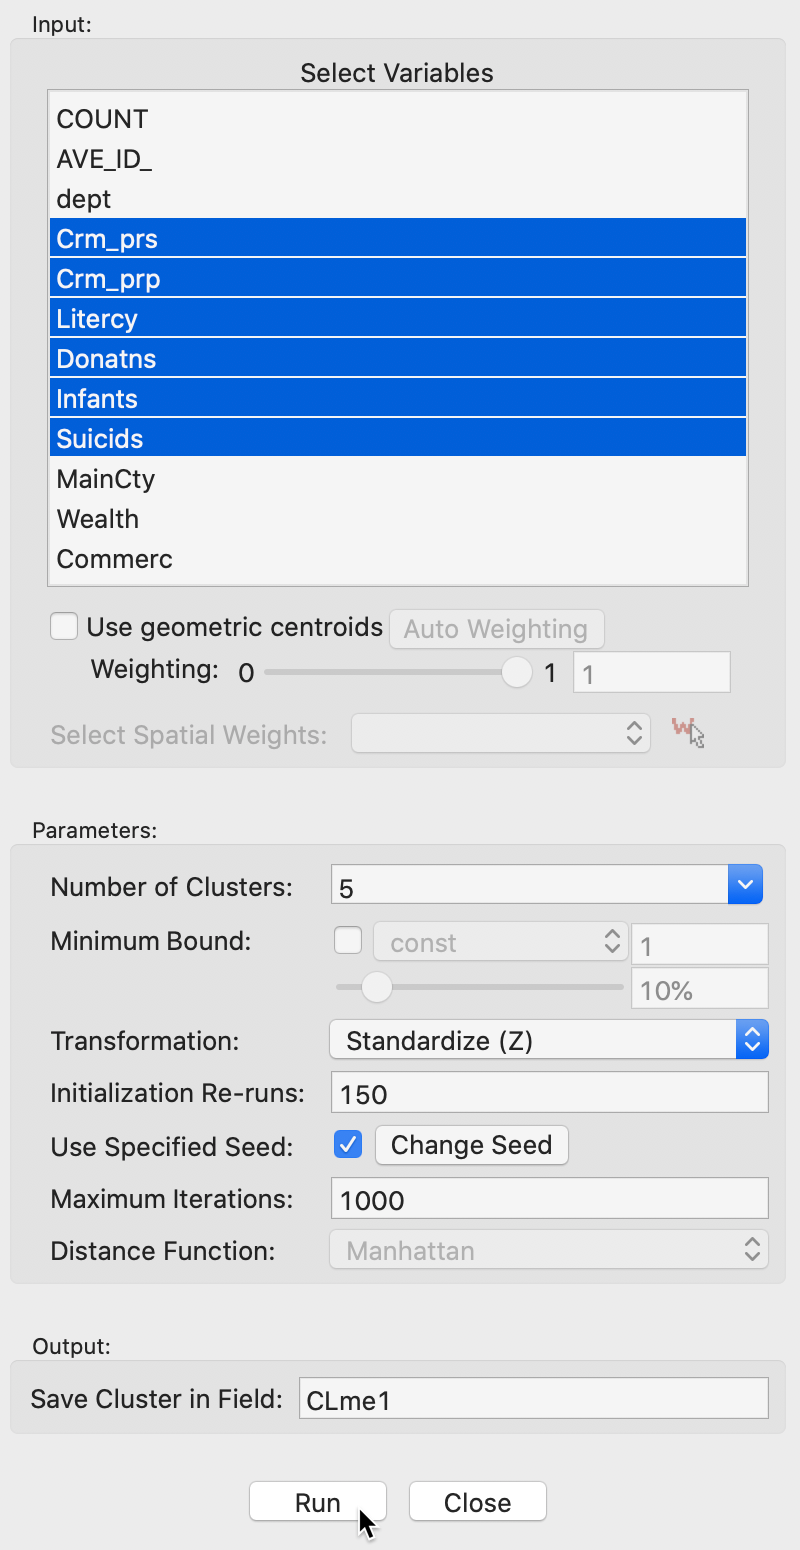Open the spatial weights manager icon
Viewport: 800px width, 1550px height.
[687, 733]
